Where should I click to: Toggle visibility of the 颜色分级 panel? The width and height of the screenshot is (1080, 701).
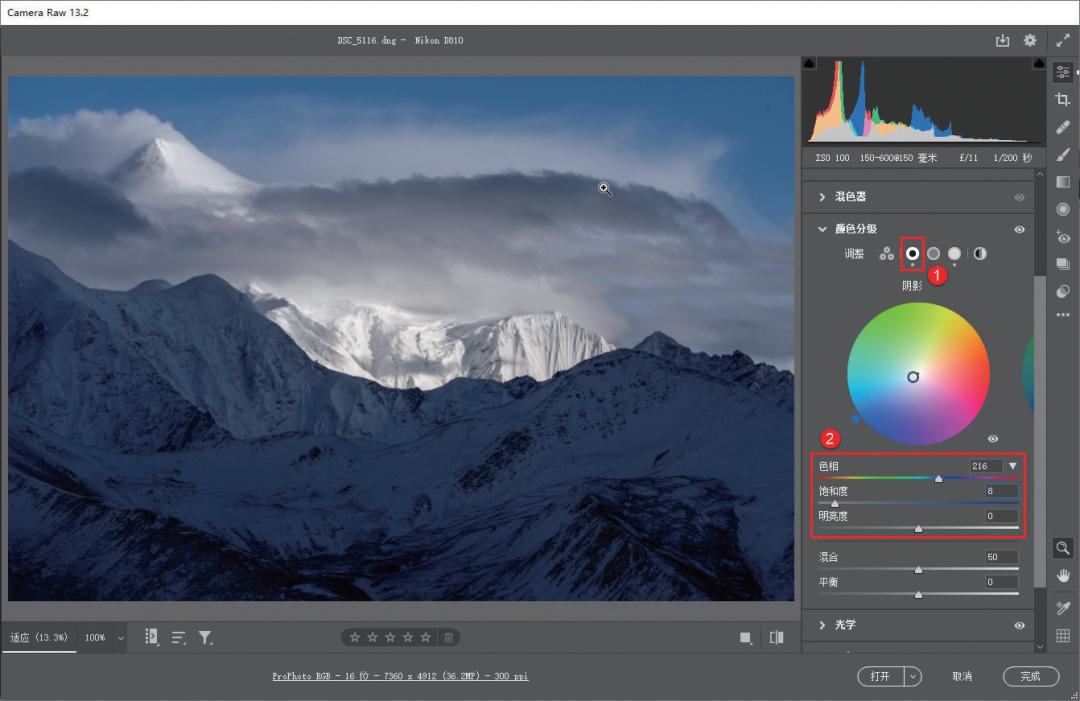[x=1019, y=229]
